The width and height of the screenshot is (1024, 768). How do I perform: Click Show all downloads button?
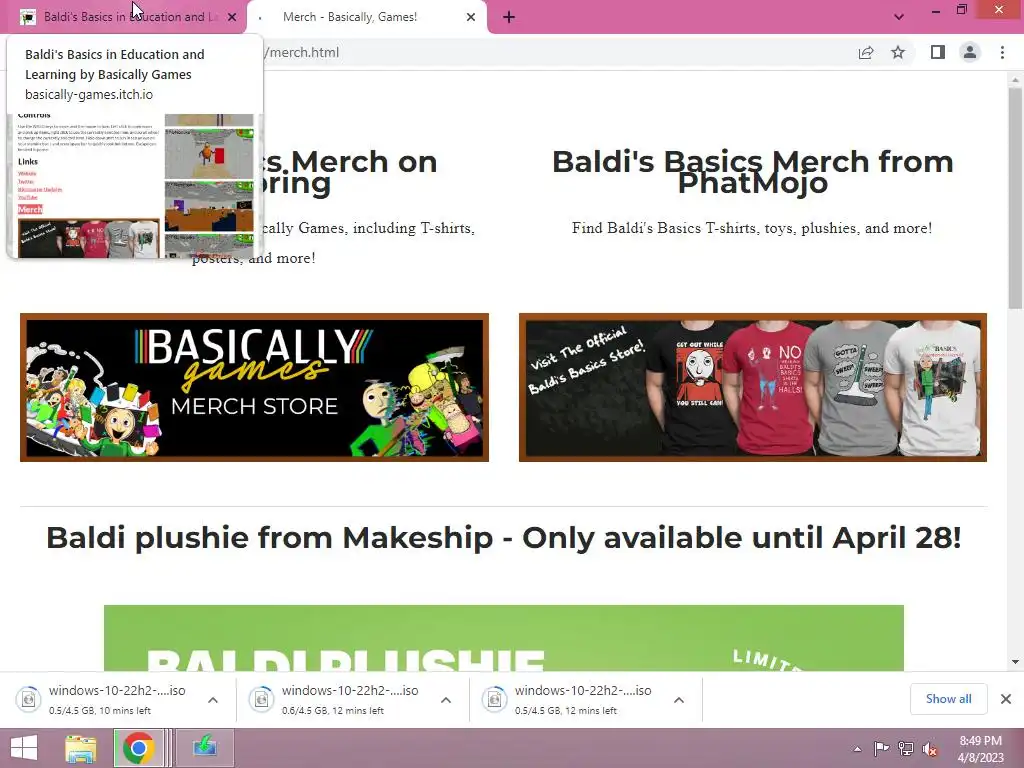(x=948, y=699)
